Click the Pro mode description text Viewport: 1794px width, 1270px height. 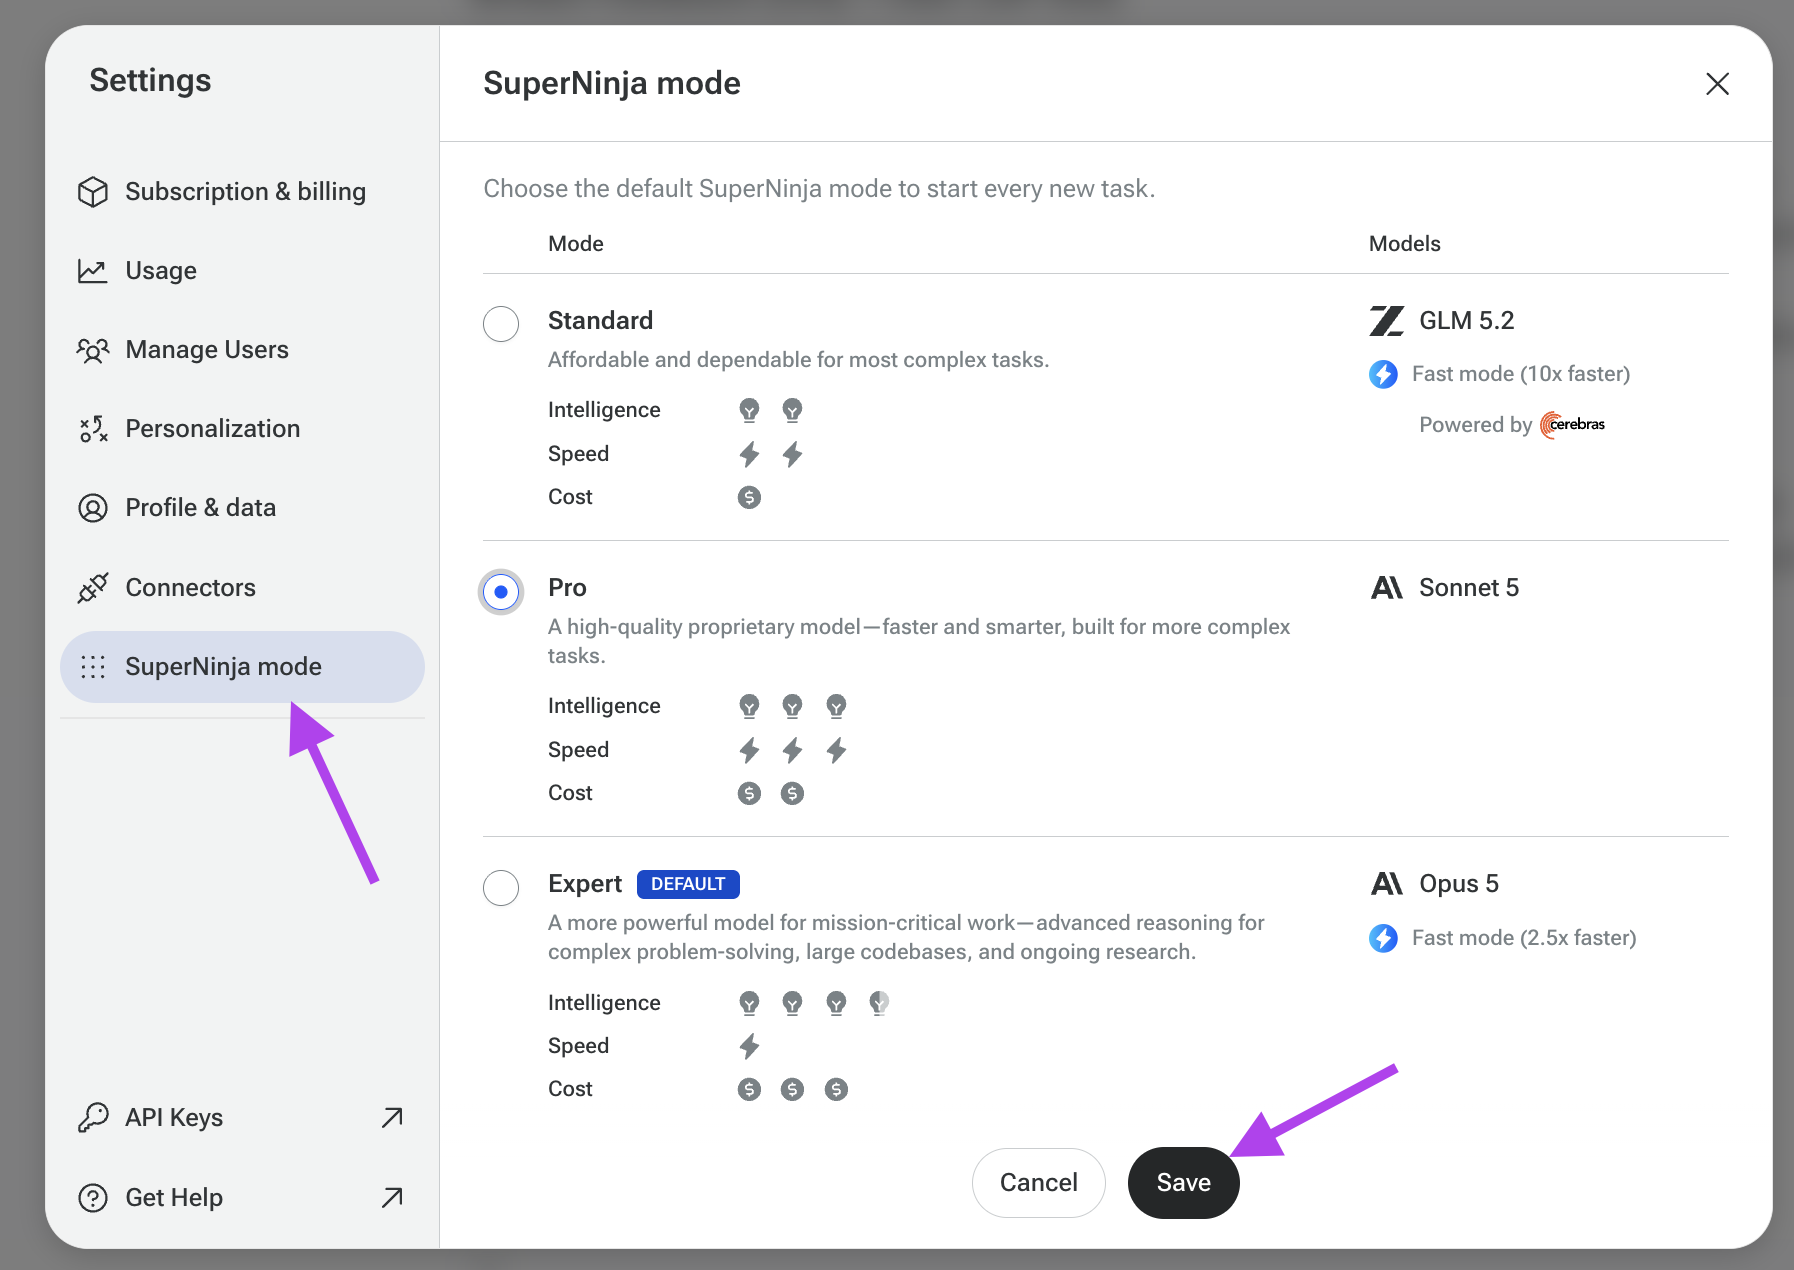coord(919,641)
